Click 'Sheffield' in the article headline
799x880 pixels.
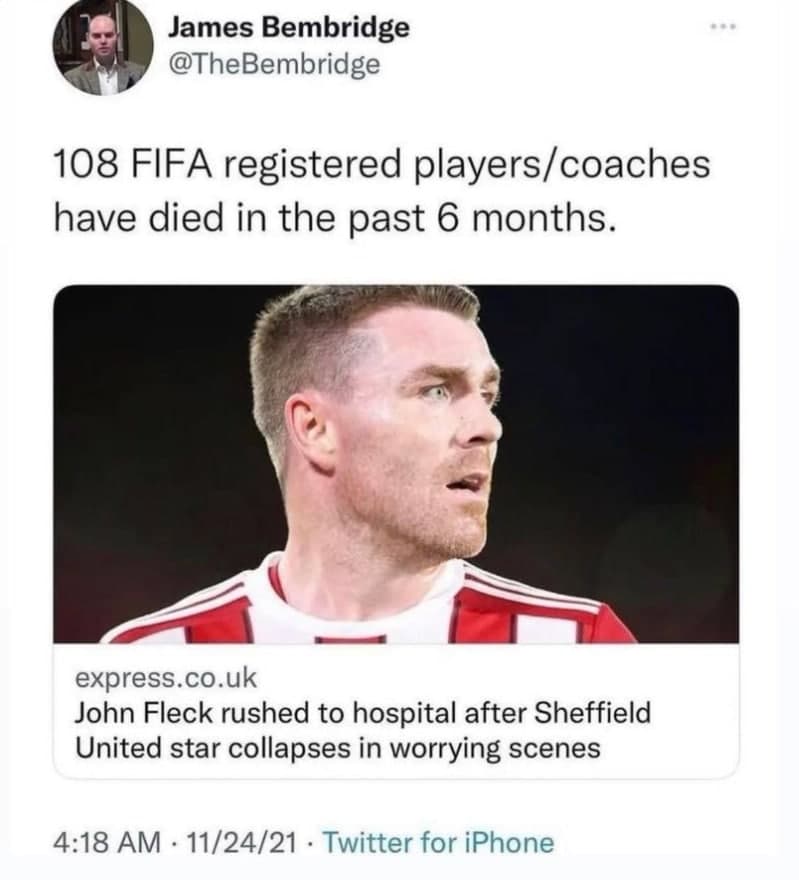tap(593, 714)
